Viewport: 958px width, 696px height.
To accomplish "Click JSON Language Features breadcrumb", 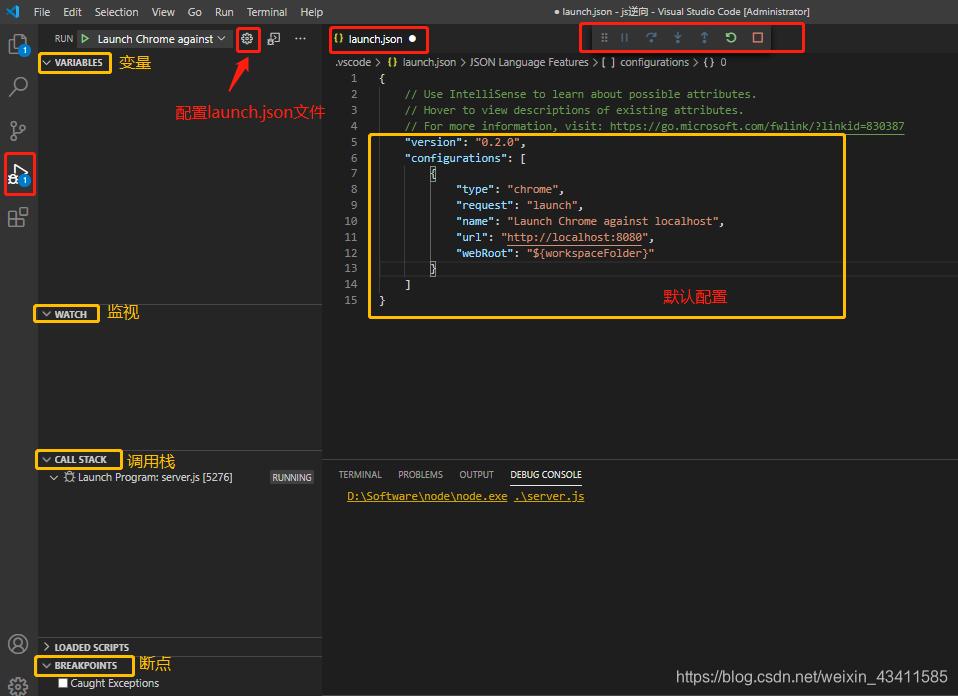I will (x=528, y=62).
